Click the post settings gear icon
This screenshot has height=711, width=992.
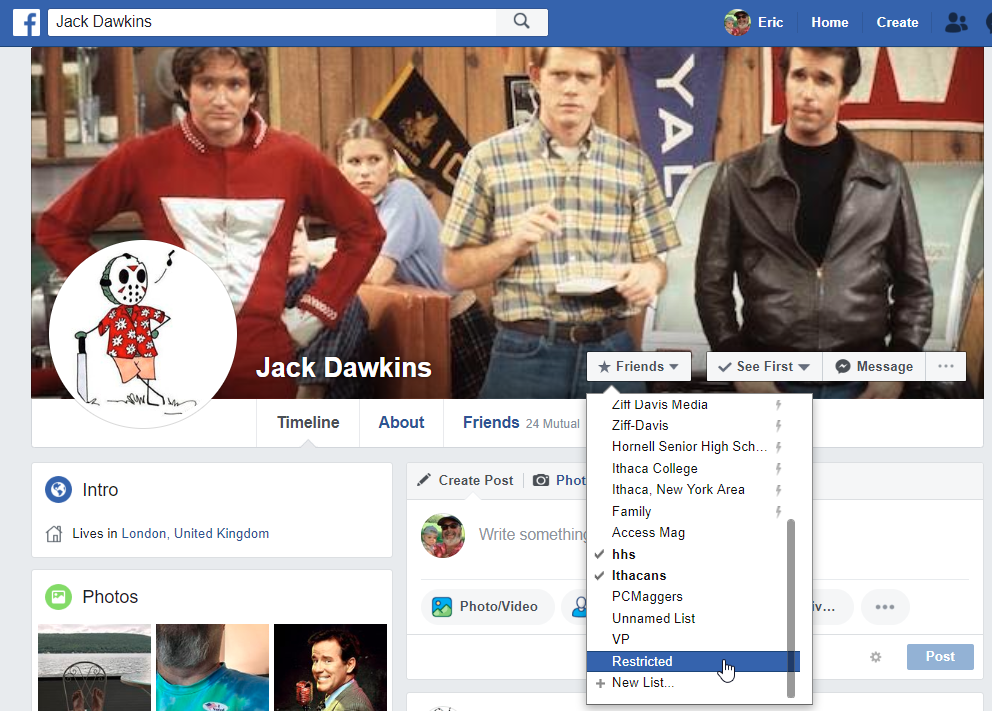click(x=876, y=657)
